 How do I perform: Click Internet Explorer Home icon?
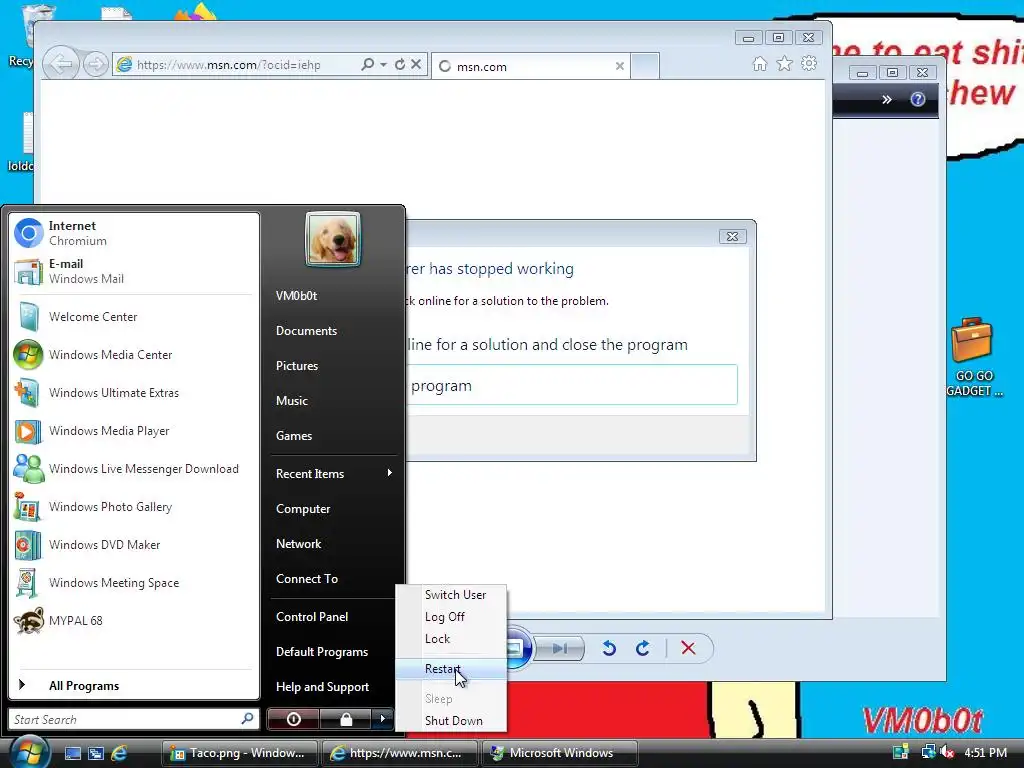pos(760,63)
